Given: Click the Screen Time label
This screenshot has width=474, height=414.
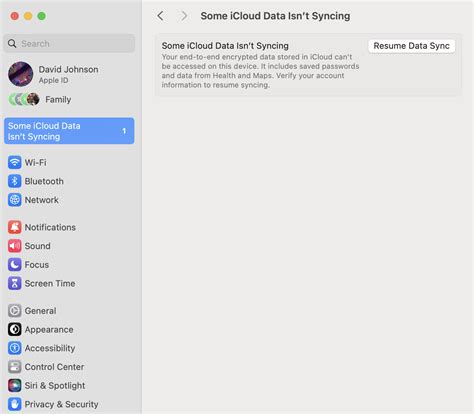Looking at the screenshot, I should pyautogui.click(x=50, y=283).
